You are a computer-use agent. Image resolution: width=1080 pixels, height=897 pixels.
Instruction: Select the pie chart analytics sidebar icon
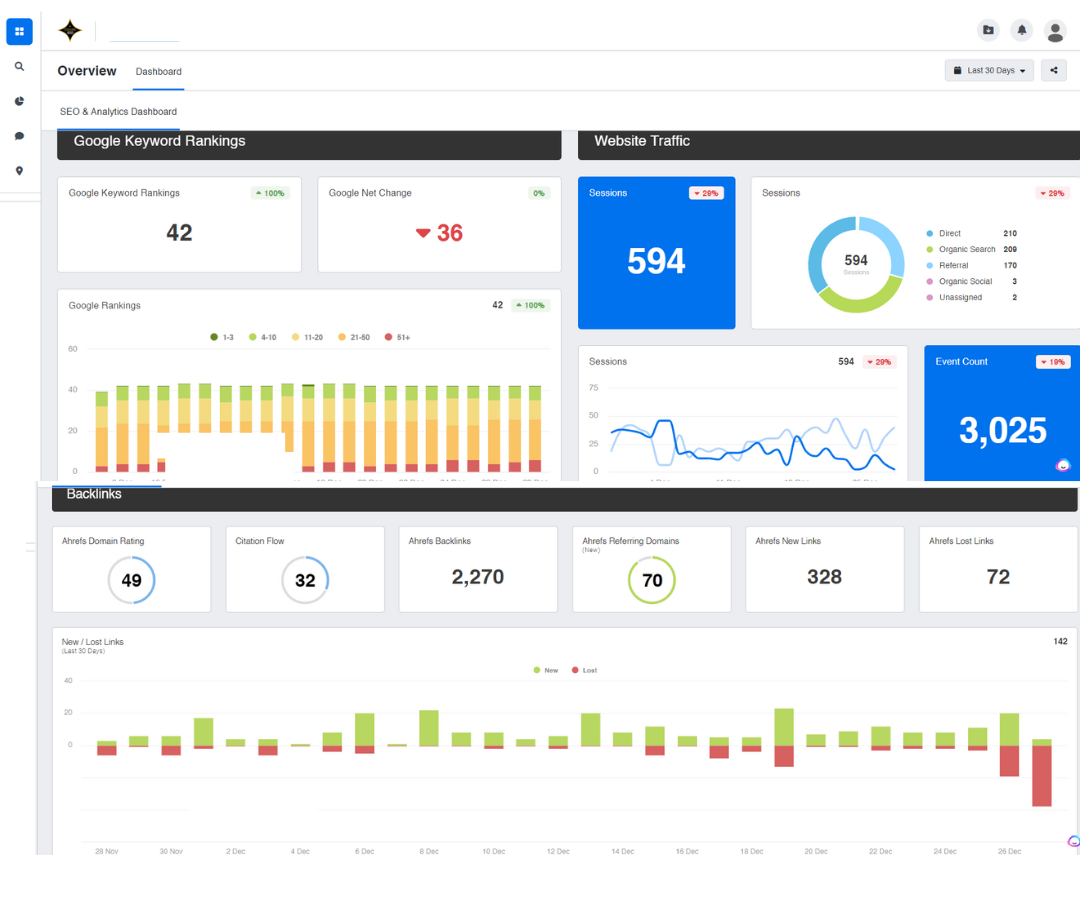[19, 101]
